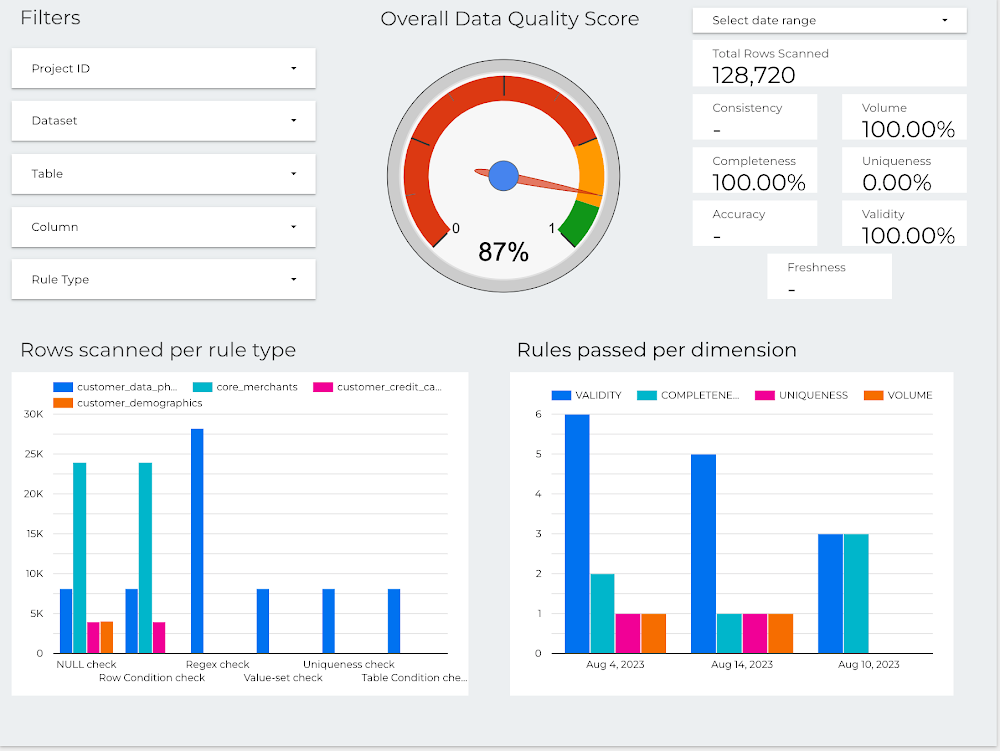The height and width of the screenshot is (751, 1000).
Task: Click the 'Regex check' axis label
Action: [217, 664]
